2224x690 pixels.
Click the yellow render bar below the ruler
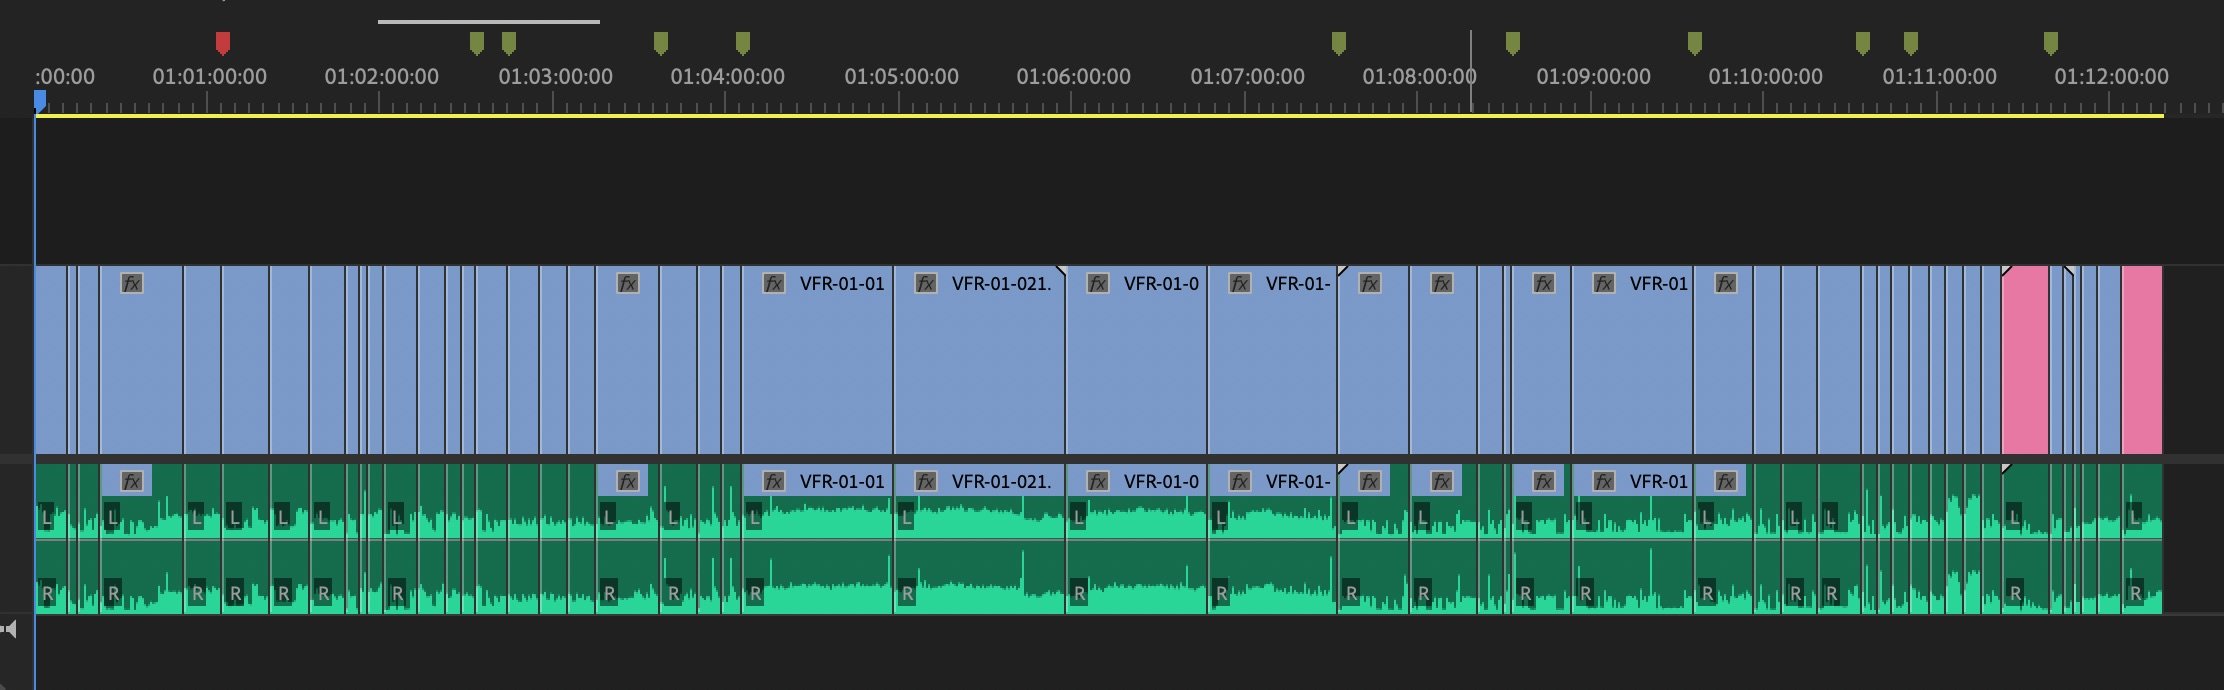click(x=1100, y=116)
